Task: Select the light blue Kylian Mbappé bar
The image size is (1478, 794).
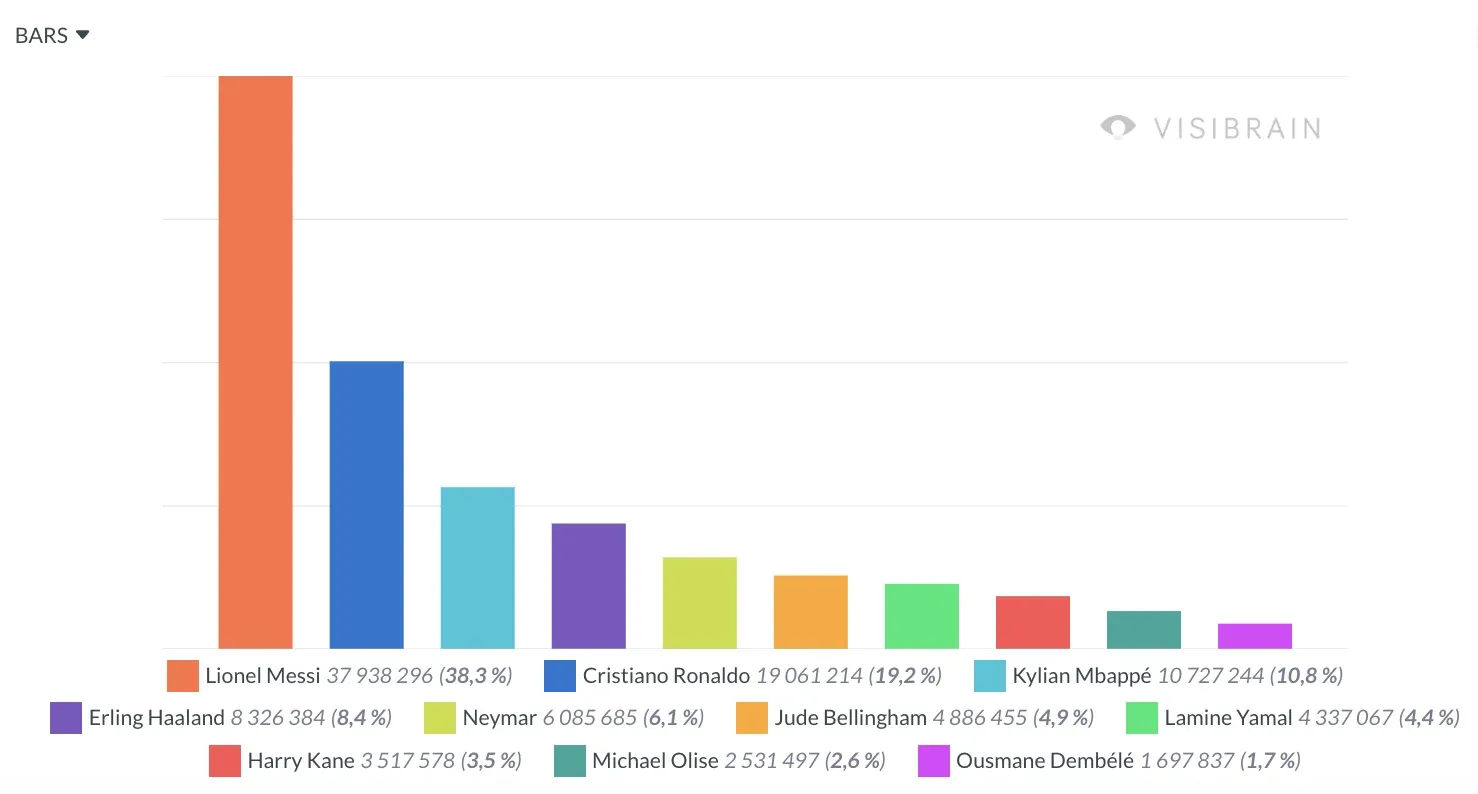Action: point(478,568)
